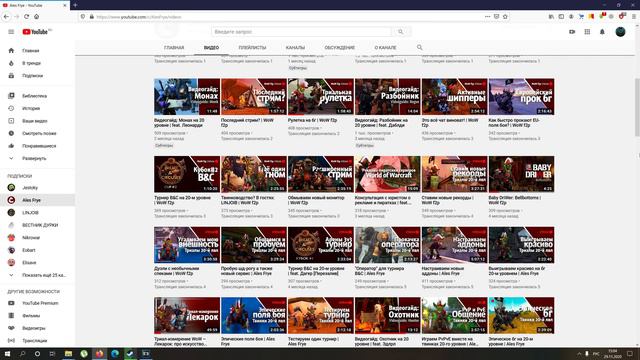The width and height of the screenshot is (640, 360).
Task: Open the Видеогайд: Охотник thumbnail
Action: 388,316
